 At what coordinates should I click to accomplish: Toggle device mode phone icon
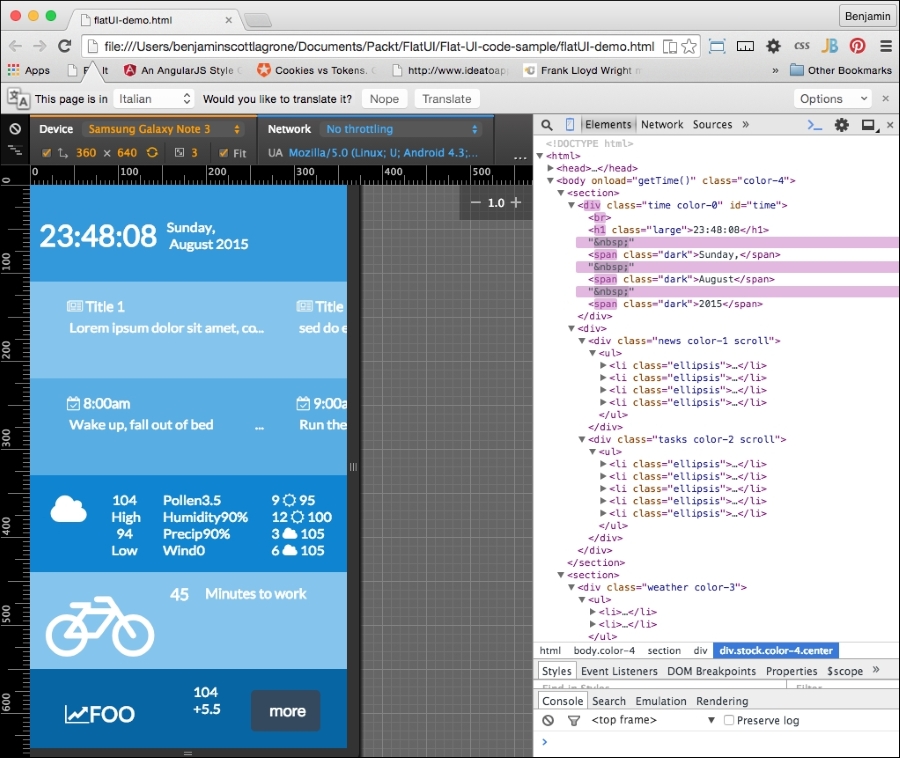coord(570,125)
